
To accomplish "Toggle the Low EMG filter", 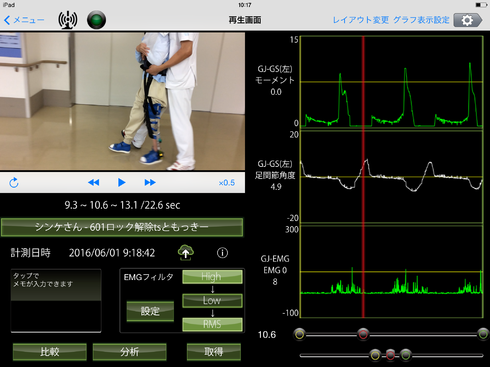I will [212, 301].
